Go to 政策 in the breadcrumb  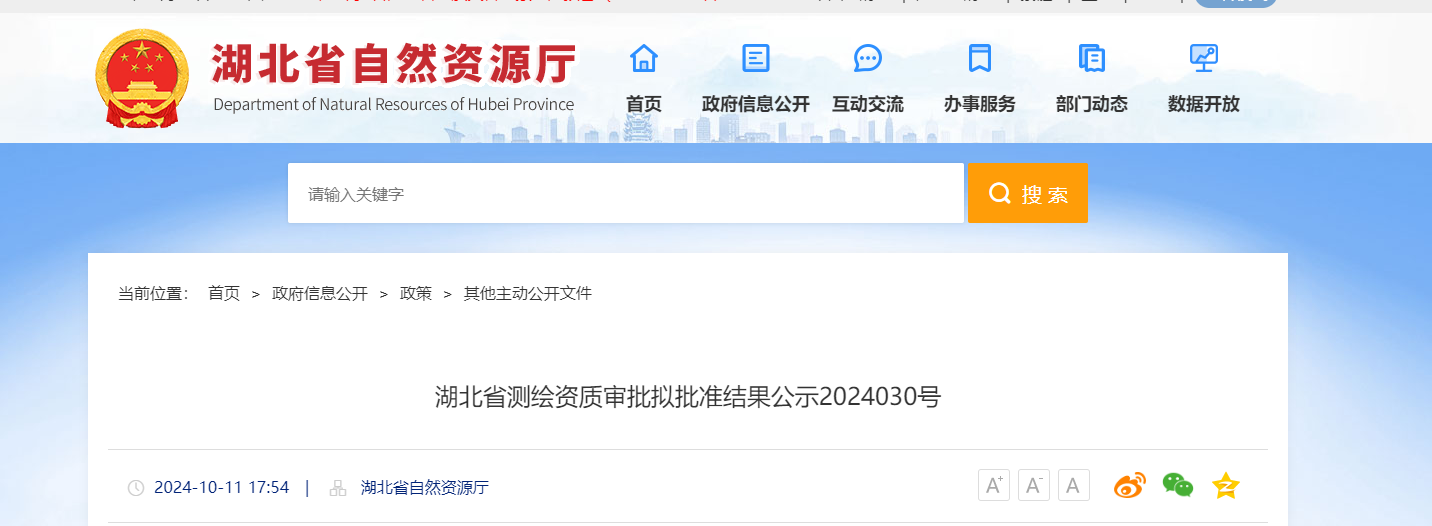click(416, 294)
